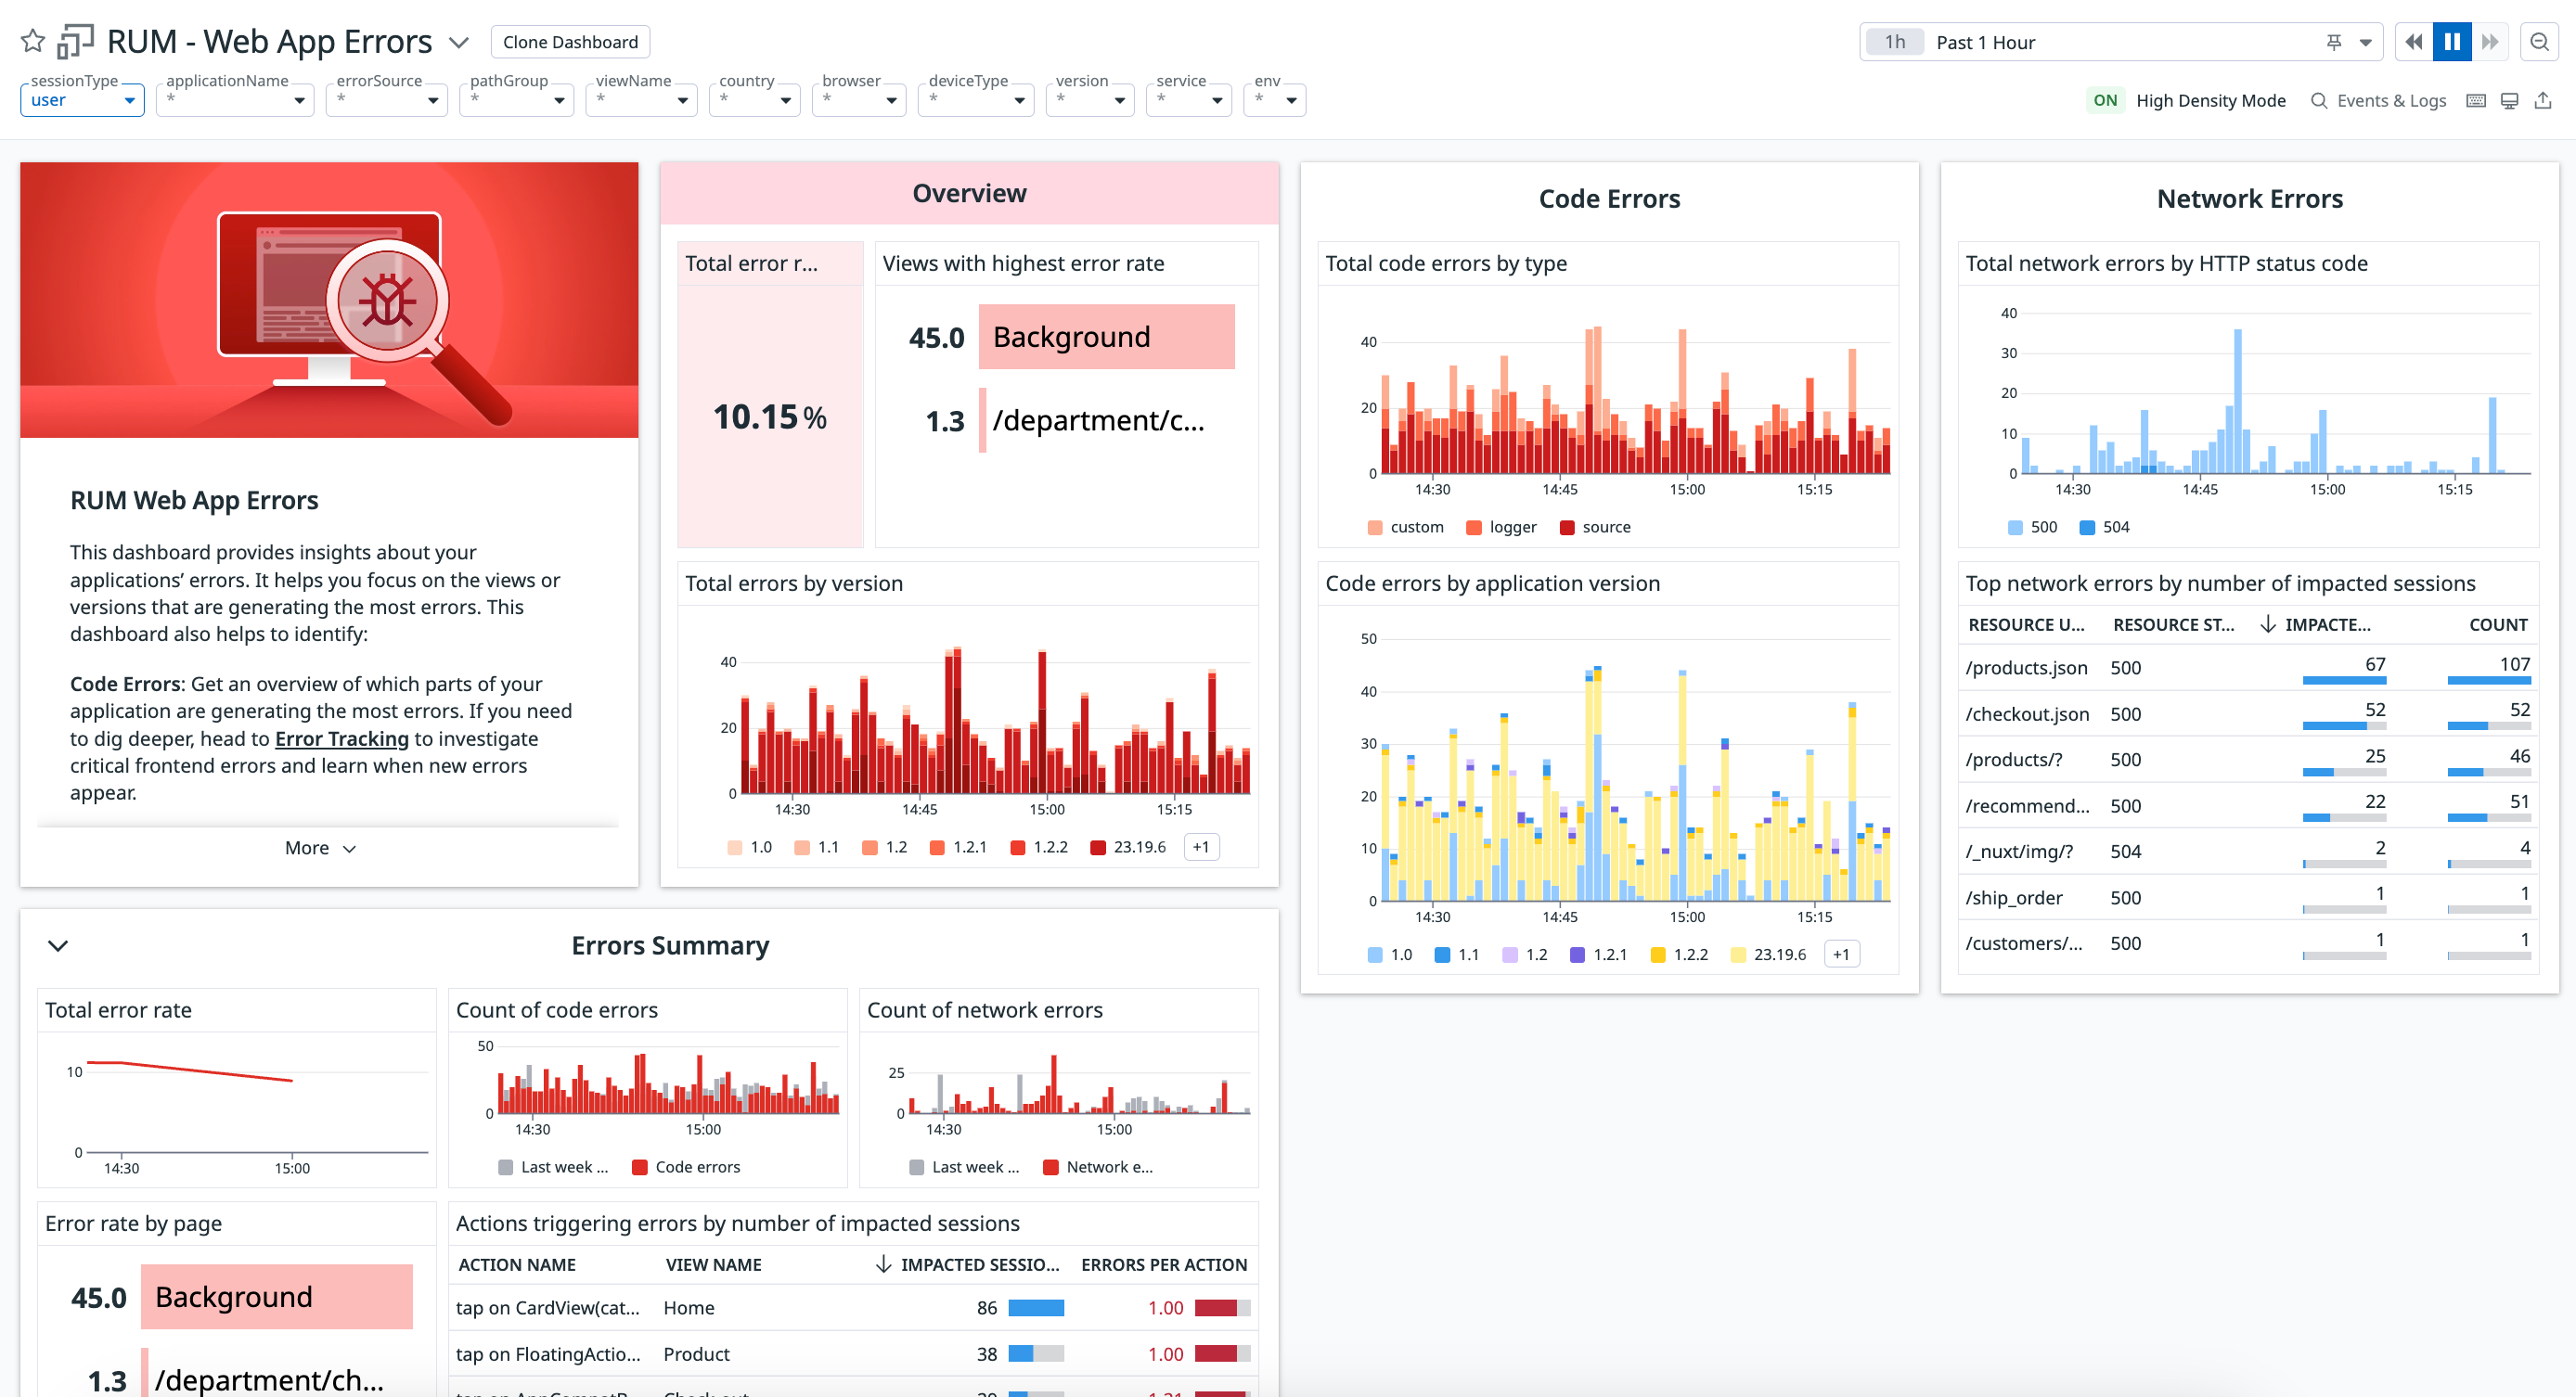Star this dashboard as favorite
This screenshot has width=2576, height=1397.
pyautogui.click(x=33, y=41)
